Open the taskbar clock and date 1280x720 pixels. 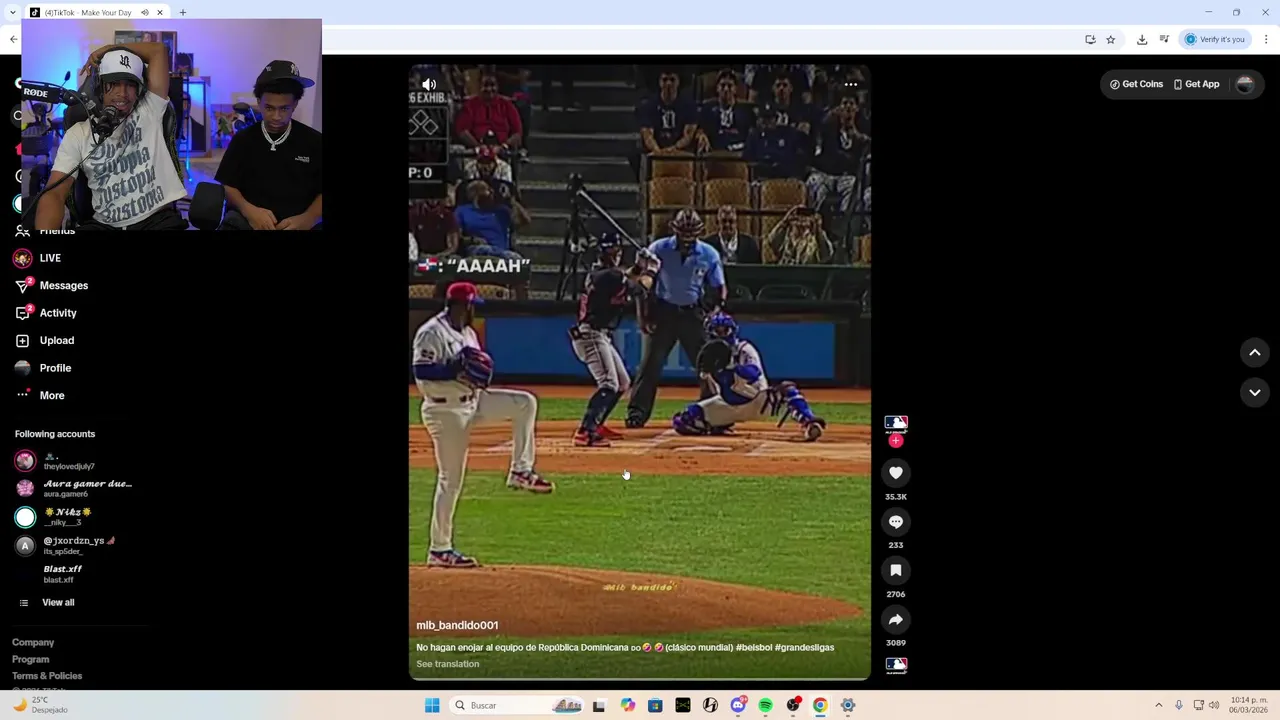[1249, 706]
